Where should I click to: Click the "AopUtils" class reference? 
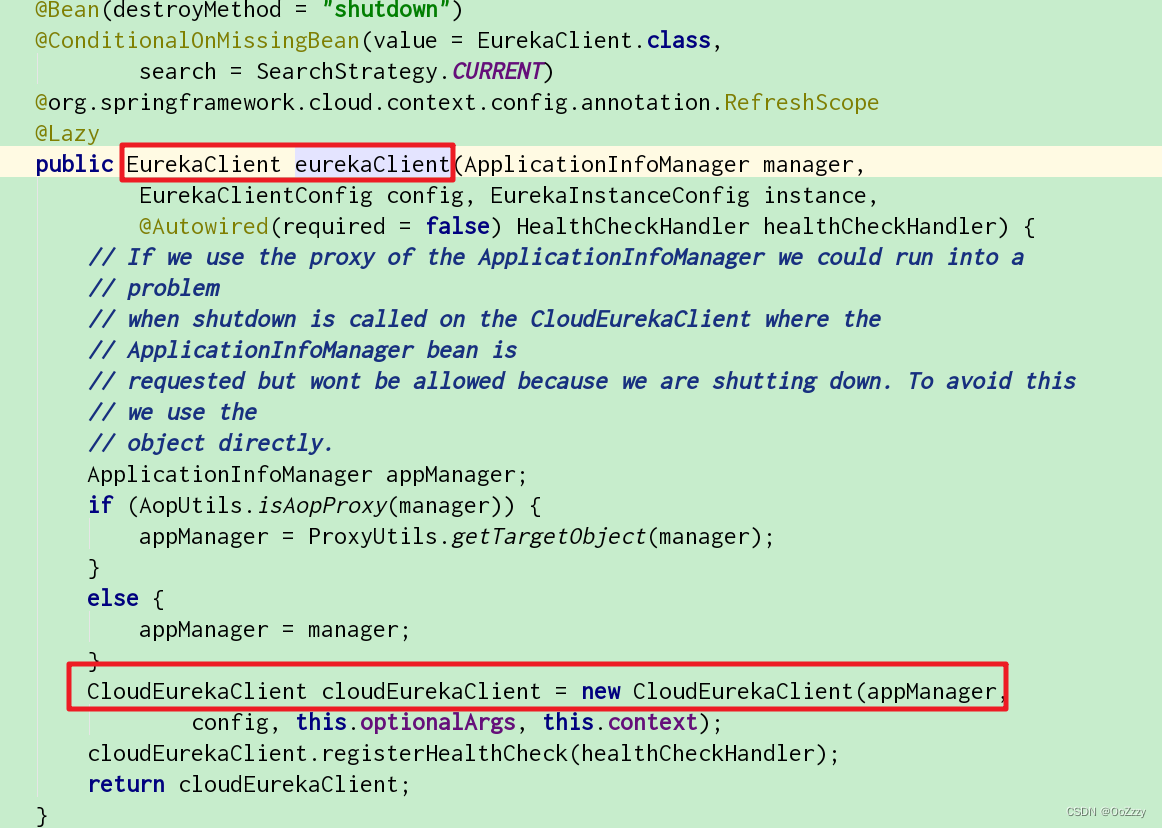tap(191, 506)
